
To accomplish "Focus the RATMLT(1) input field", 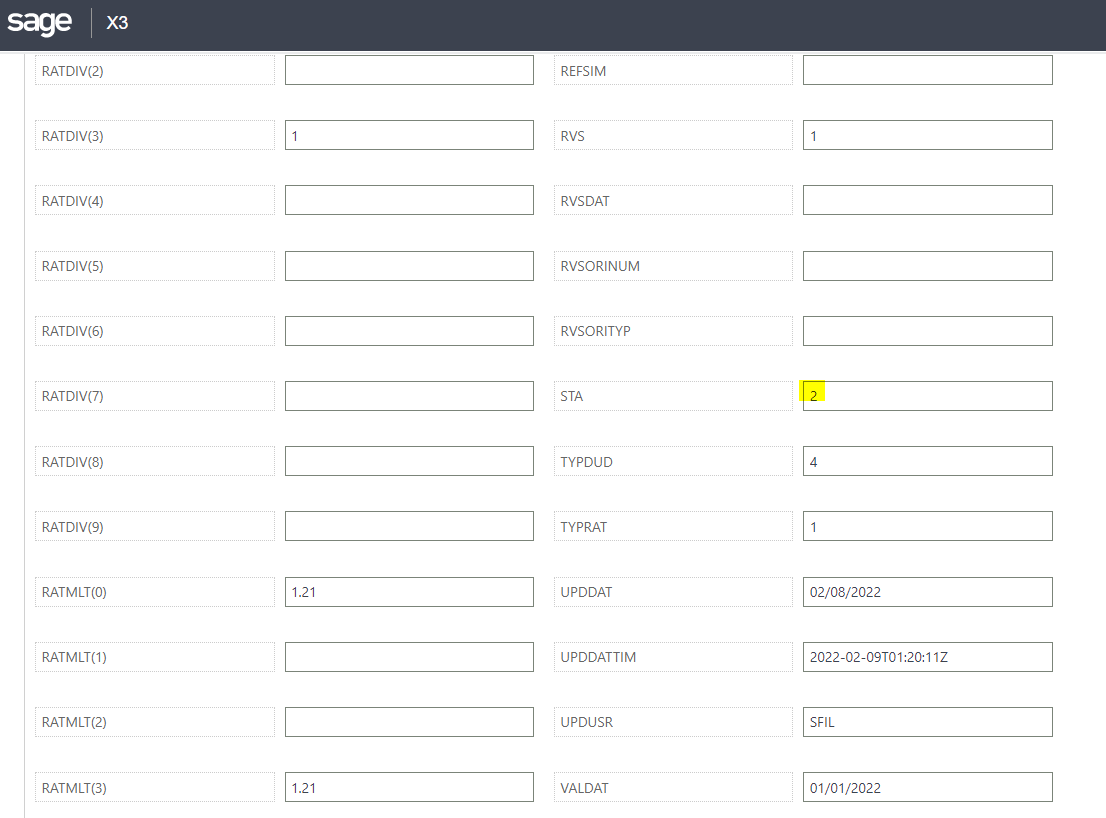I will click(409, 657).
